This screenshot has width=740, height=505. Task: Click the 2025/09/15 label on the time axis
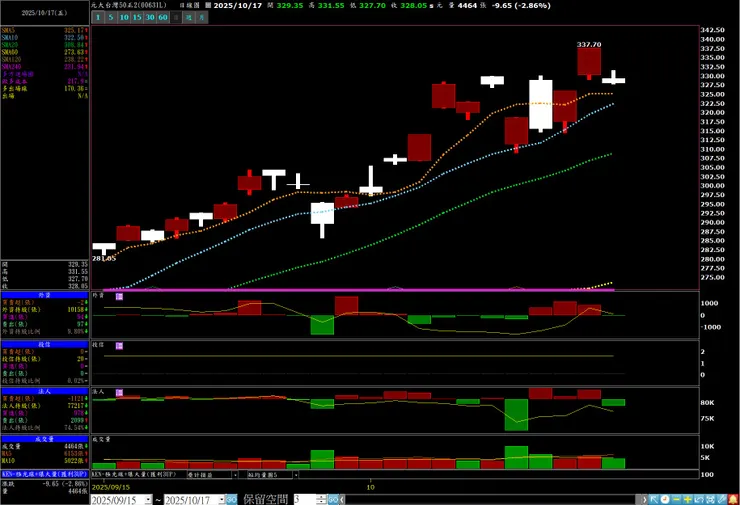[x=111, y=487]
